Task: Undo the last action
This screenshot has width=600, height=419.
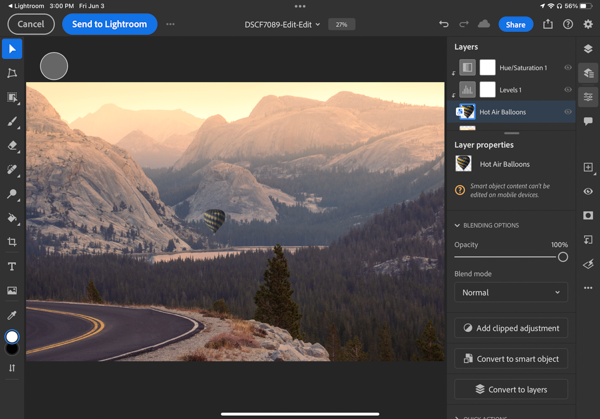Action: [443, 24]
